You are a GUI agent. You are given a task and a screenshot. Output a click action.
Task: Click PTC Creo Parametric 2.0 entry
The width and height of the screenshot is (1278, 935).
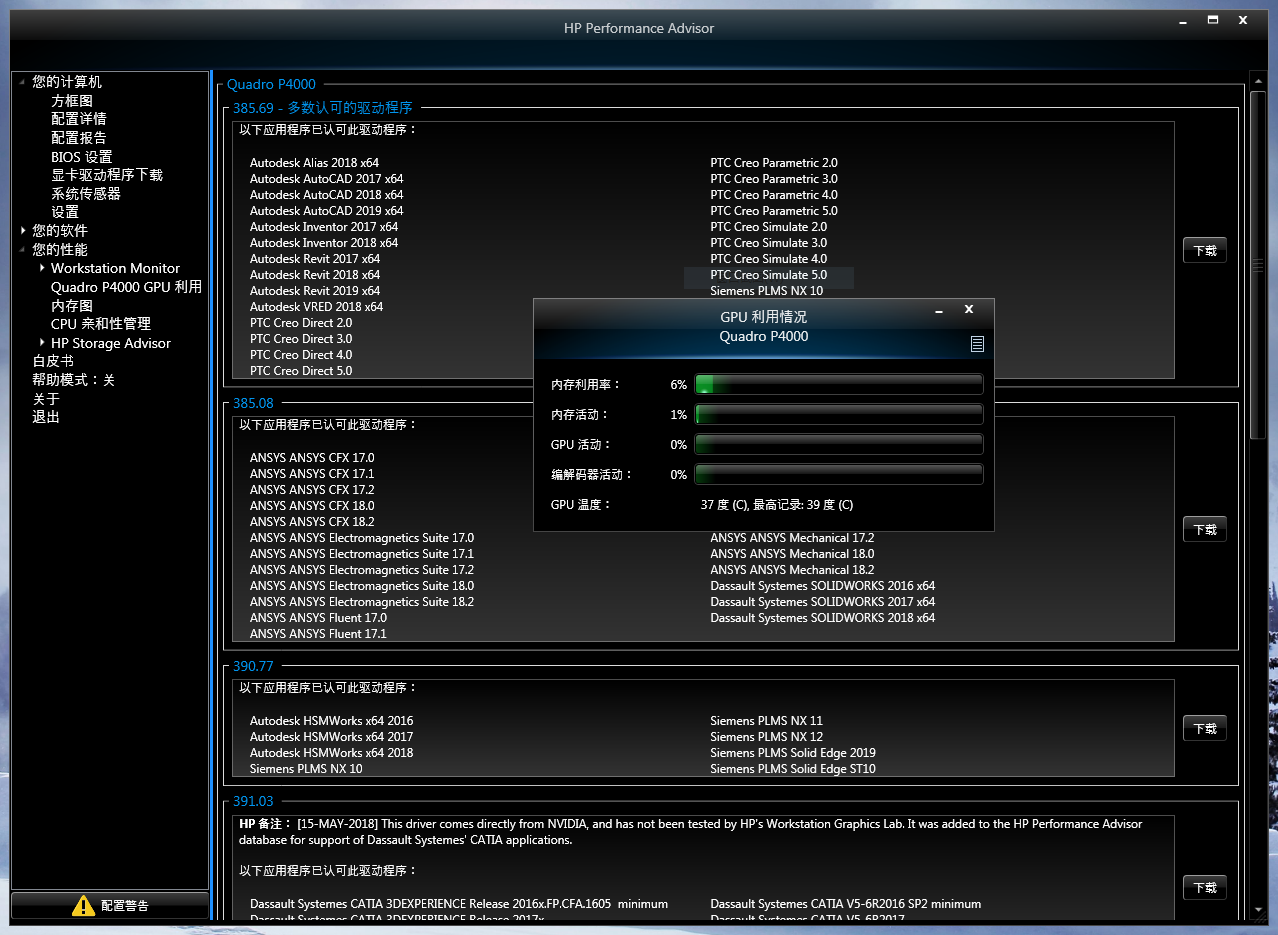(x=774, y=163)
